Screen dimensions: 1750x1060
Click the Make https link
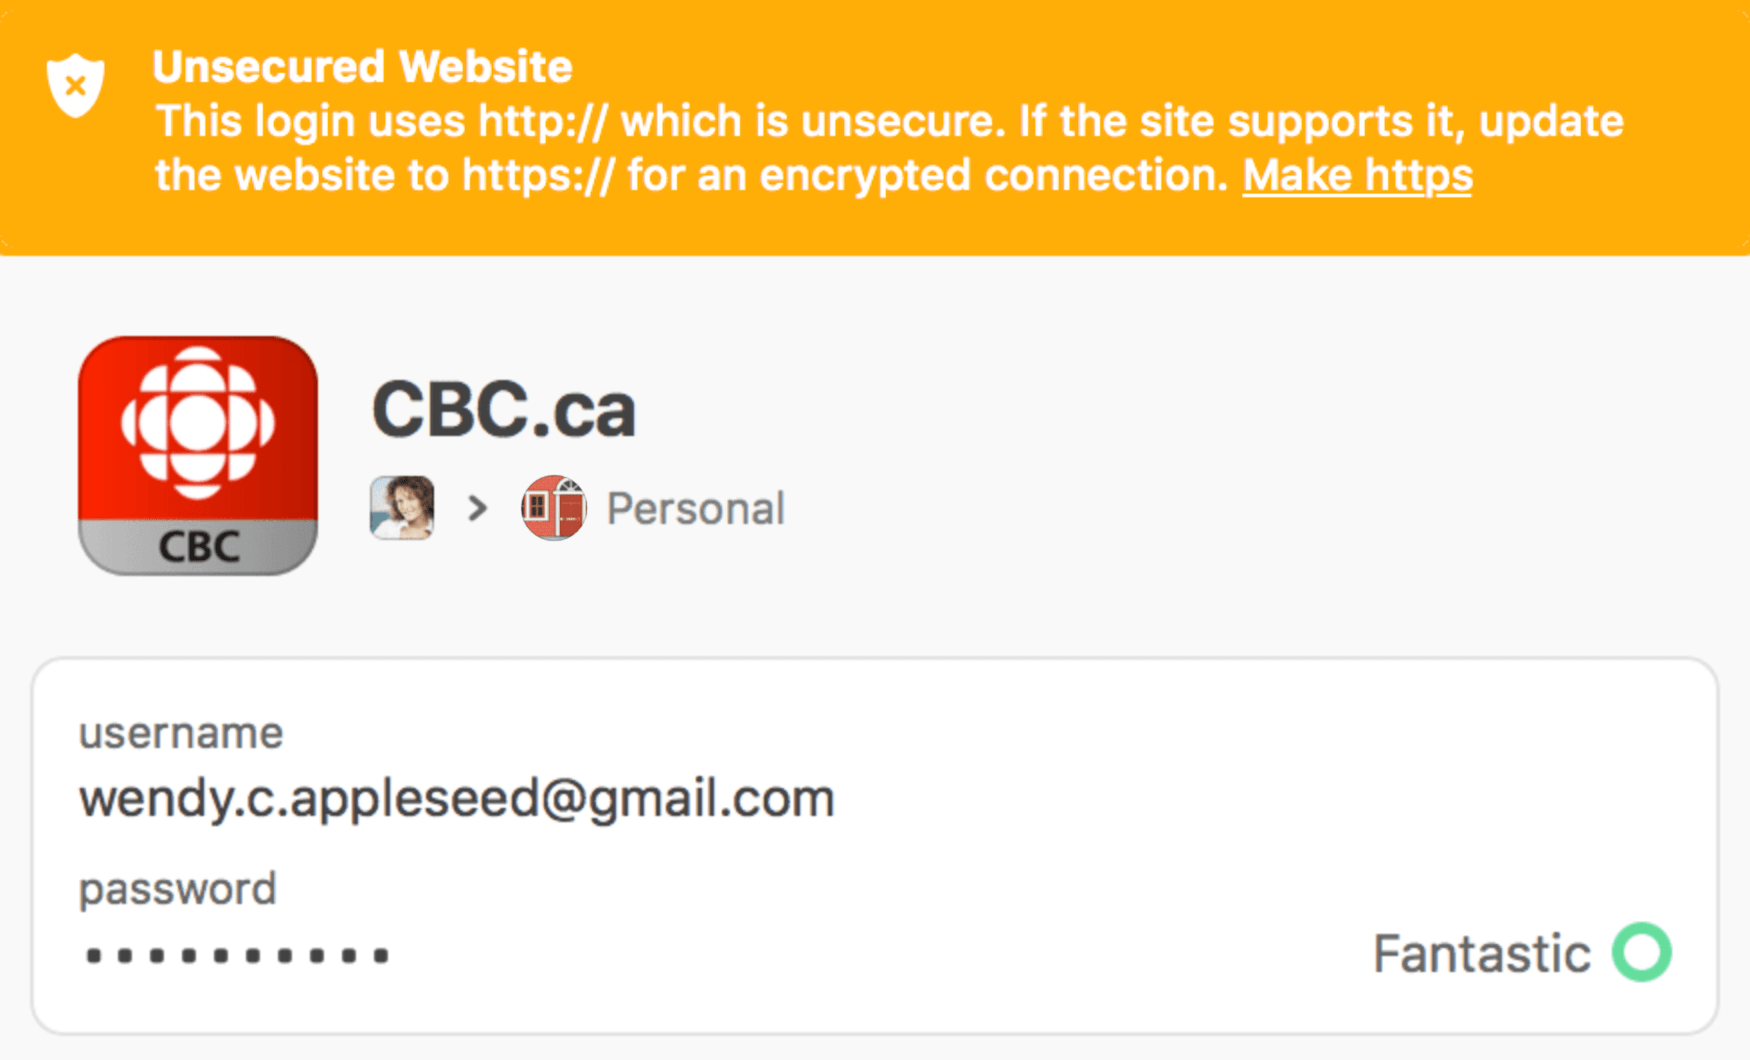click(x=1357, y=176)
